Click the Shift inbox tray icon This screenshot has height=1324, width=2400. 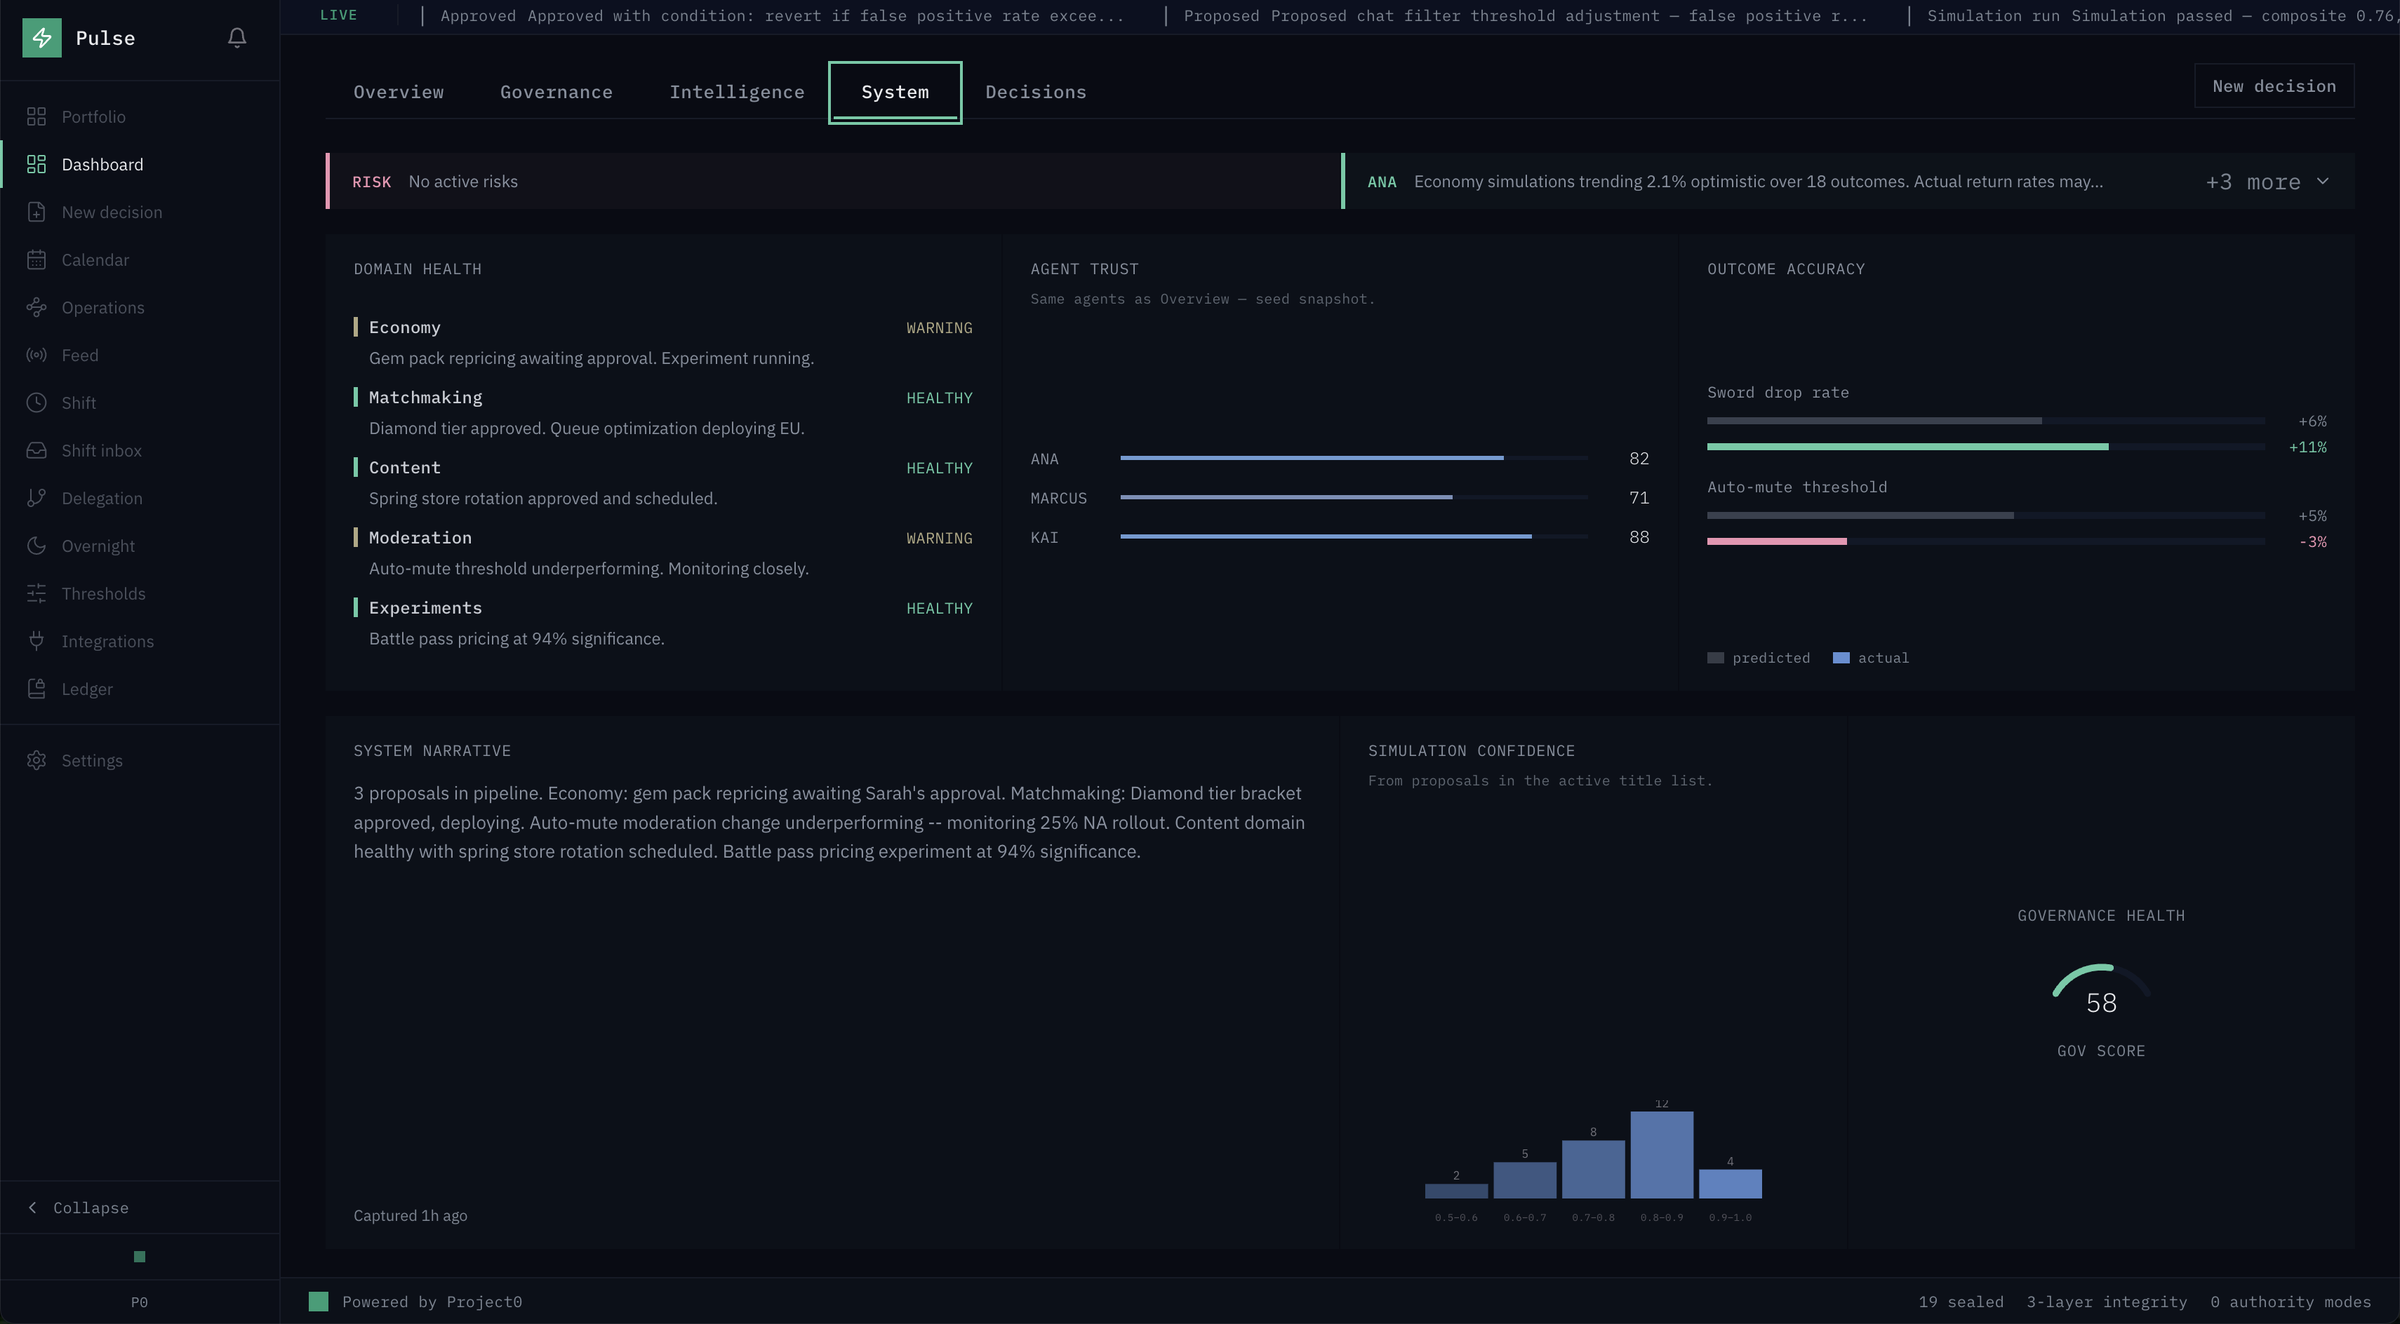pos(37,451)
